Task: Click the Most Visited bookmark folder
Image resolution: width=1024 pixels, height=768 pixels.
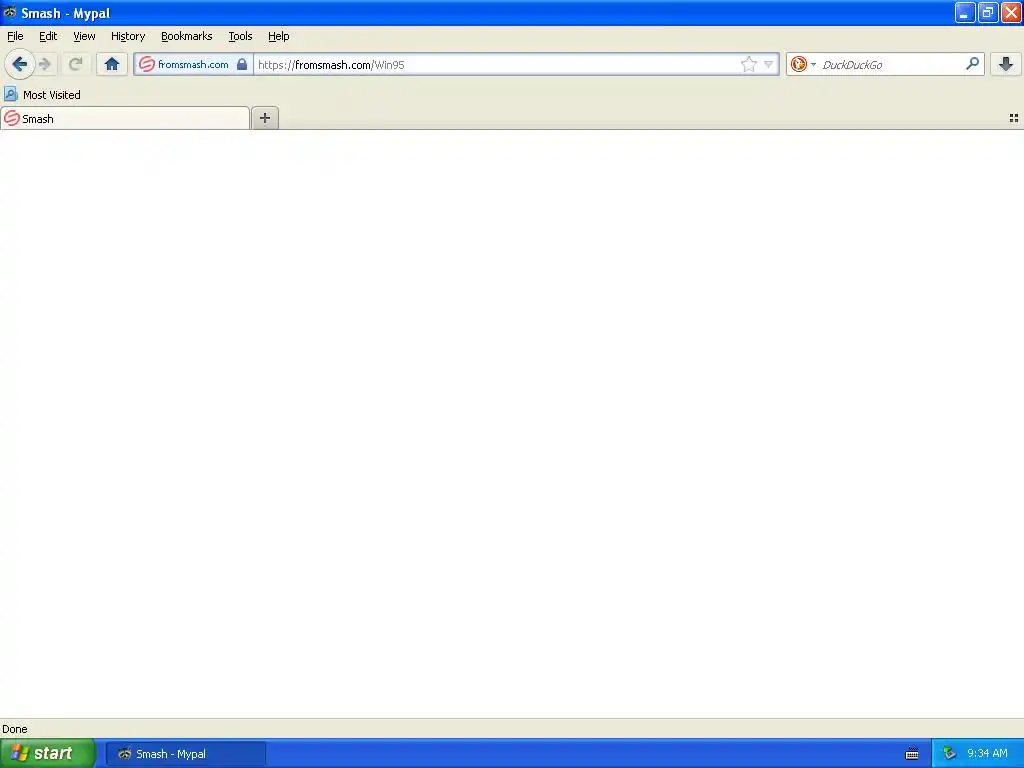Action: (42, 95)
